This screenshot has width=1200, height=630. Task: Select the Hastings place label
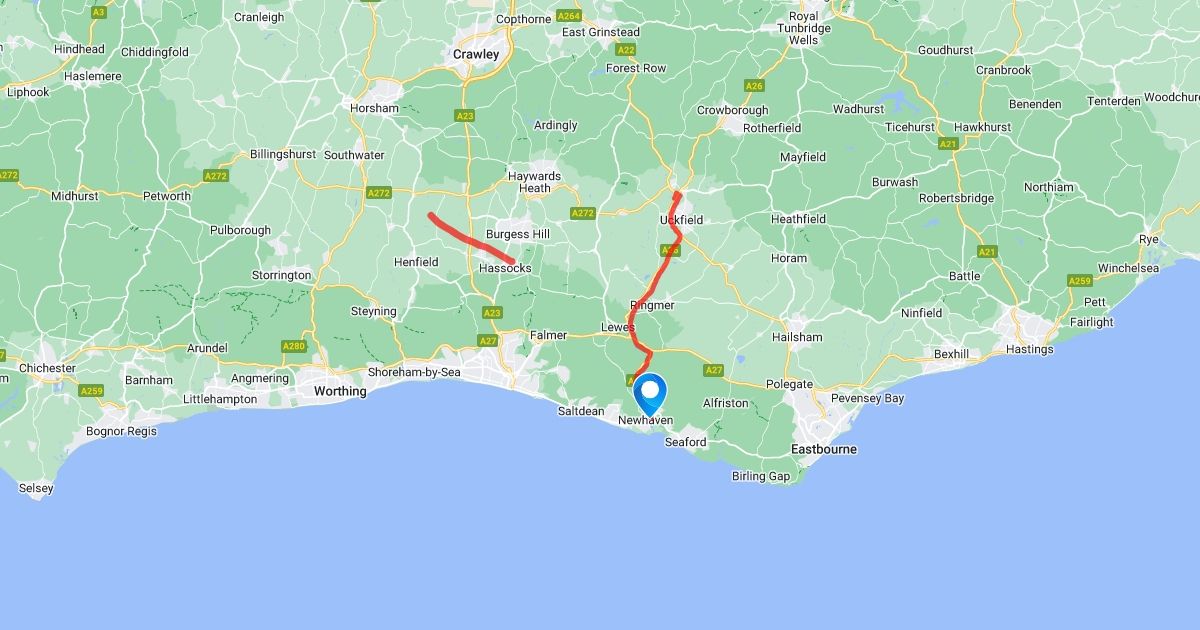pos(1030,350)
